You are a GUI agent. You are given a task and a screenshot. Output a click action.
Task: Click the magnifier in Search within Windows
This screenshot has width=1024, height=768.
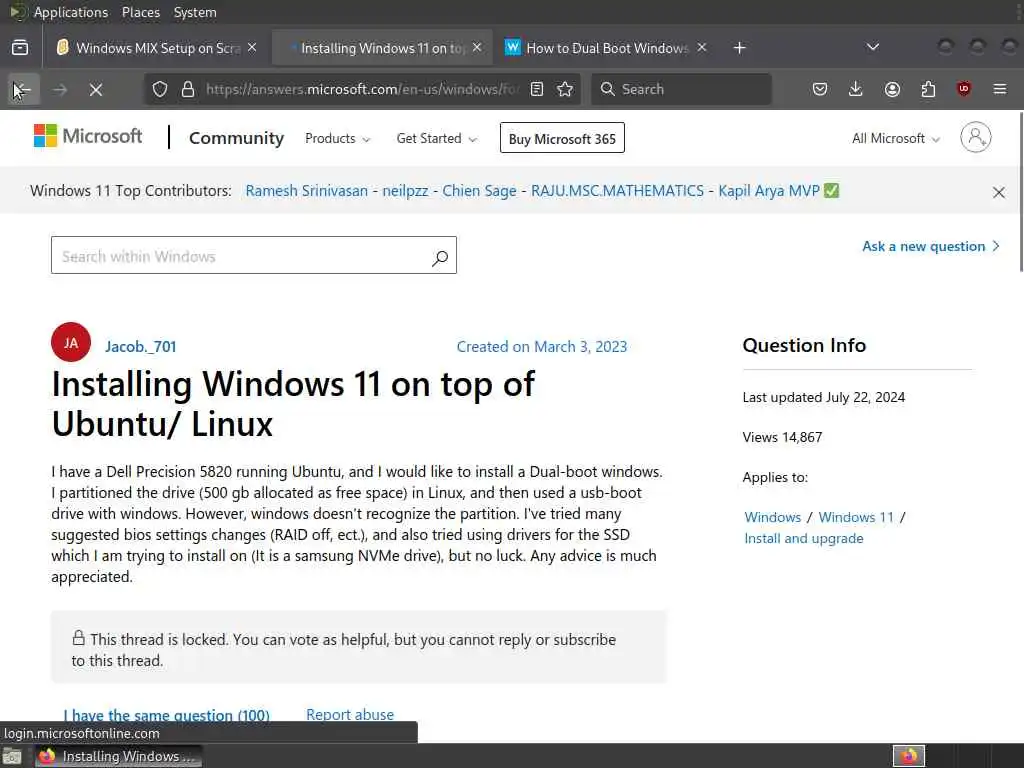coord(440,258)
